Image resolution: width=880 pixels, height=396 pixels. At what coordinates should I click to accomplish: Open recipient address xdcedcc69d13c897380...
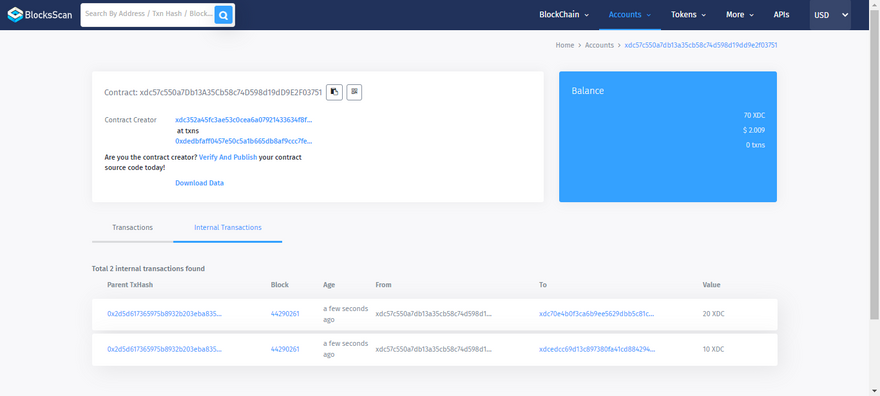[x=597, y=349]
